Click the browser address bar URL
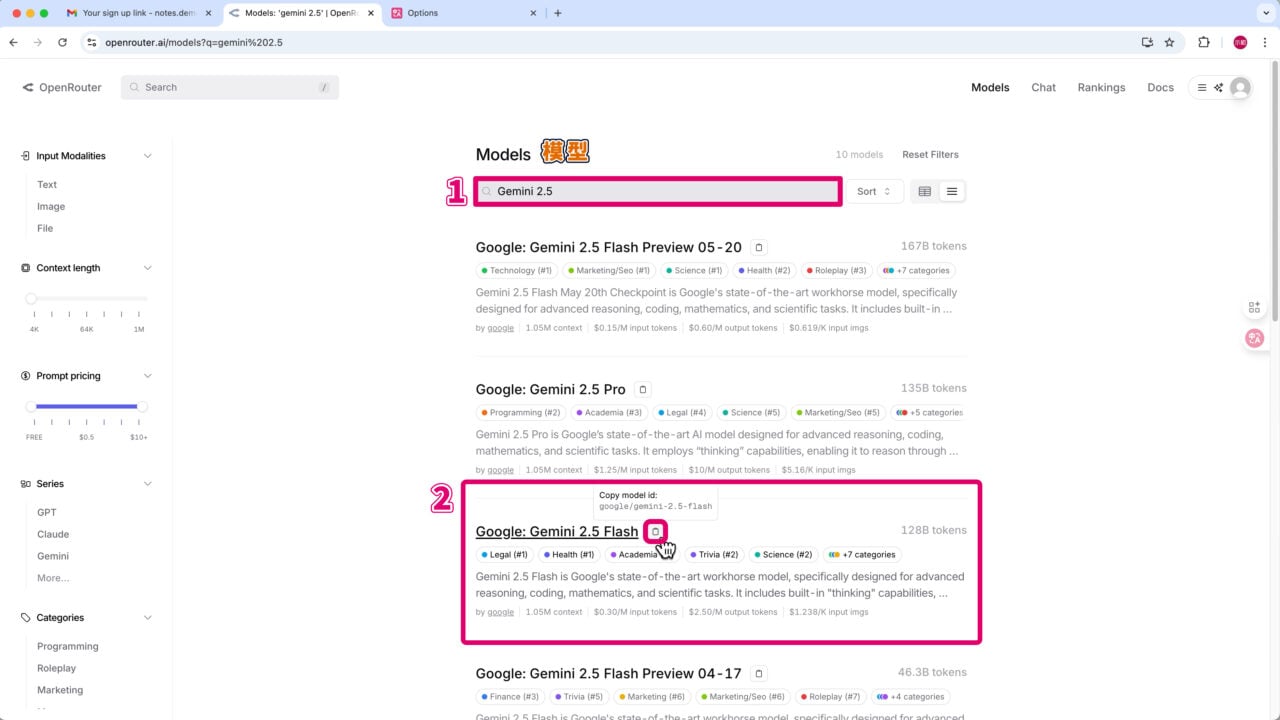Image resolution: width=1280 pixels, height=720 pixels. (194, 42)
